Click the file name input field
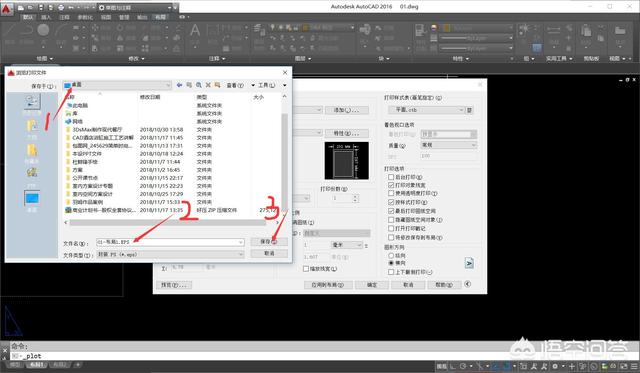Viewport: 640px width, 373px height. click(x=170, y=242)
